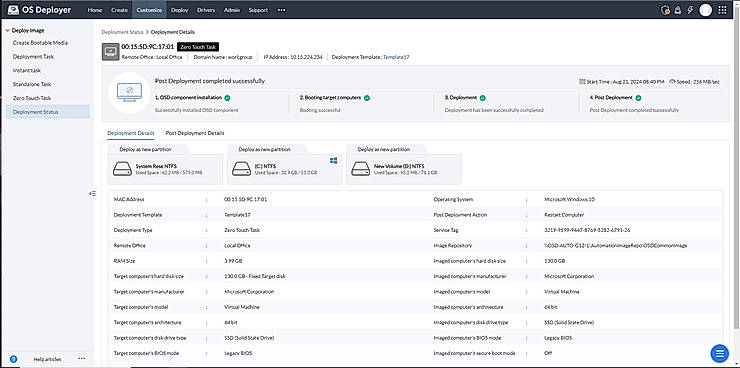The image size is (740, 368).
Task: Collapse sidebar using the hamburger arrow icon
Action: (92, 193)
